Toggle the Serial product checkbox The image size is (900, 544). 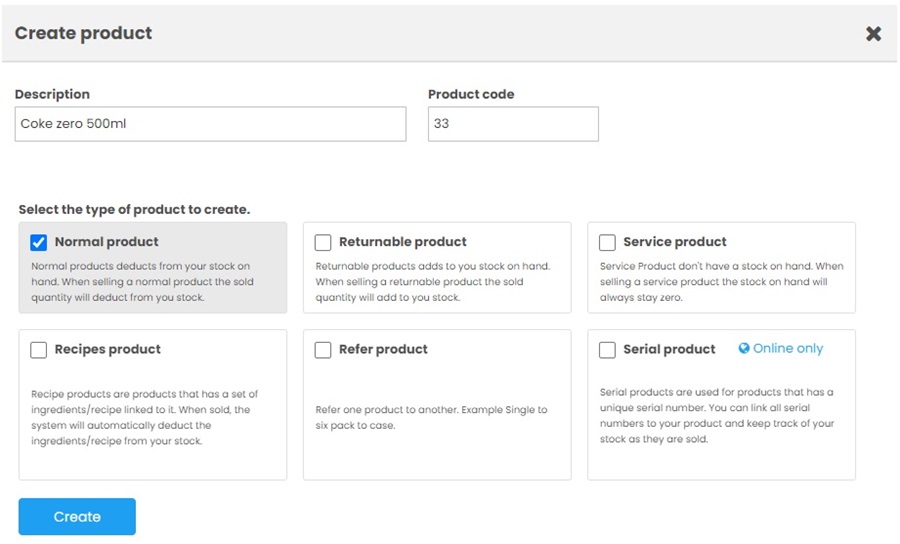coord(607,350)
